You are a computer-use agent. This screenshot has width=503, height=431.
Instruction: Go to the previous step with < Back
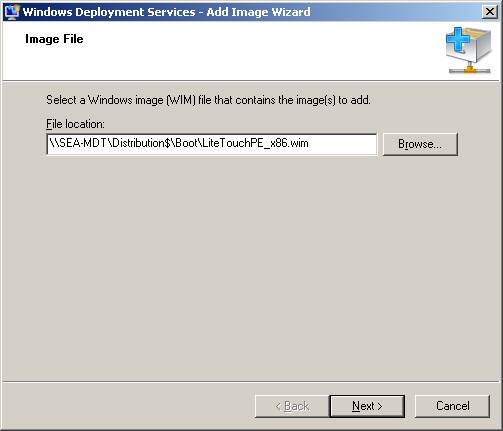pos(292,406)
